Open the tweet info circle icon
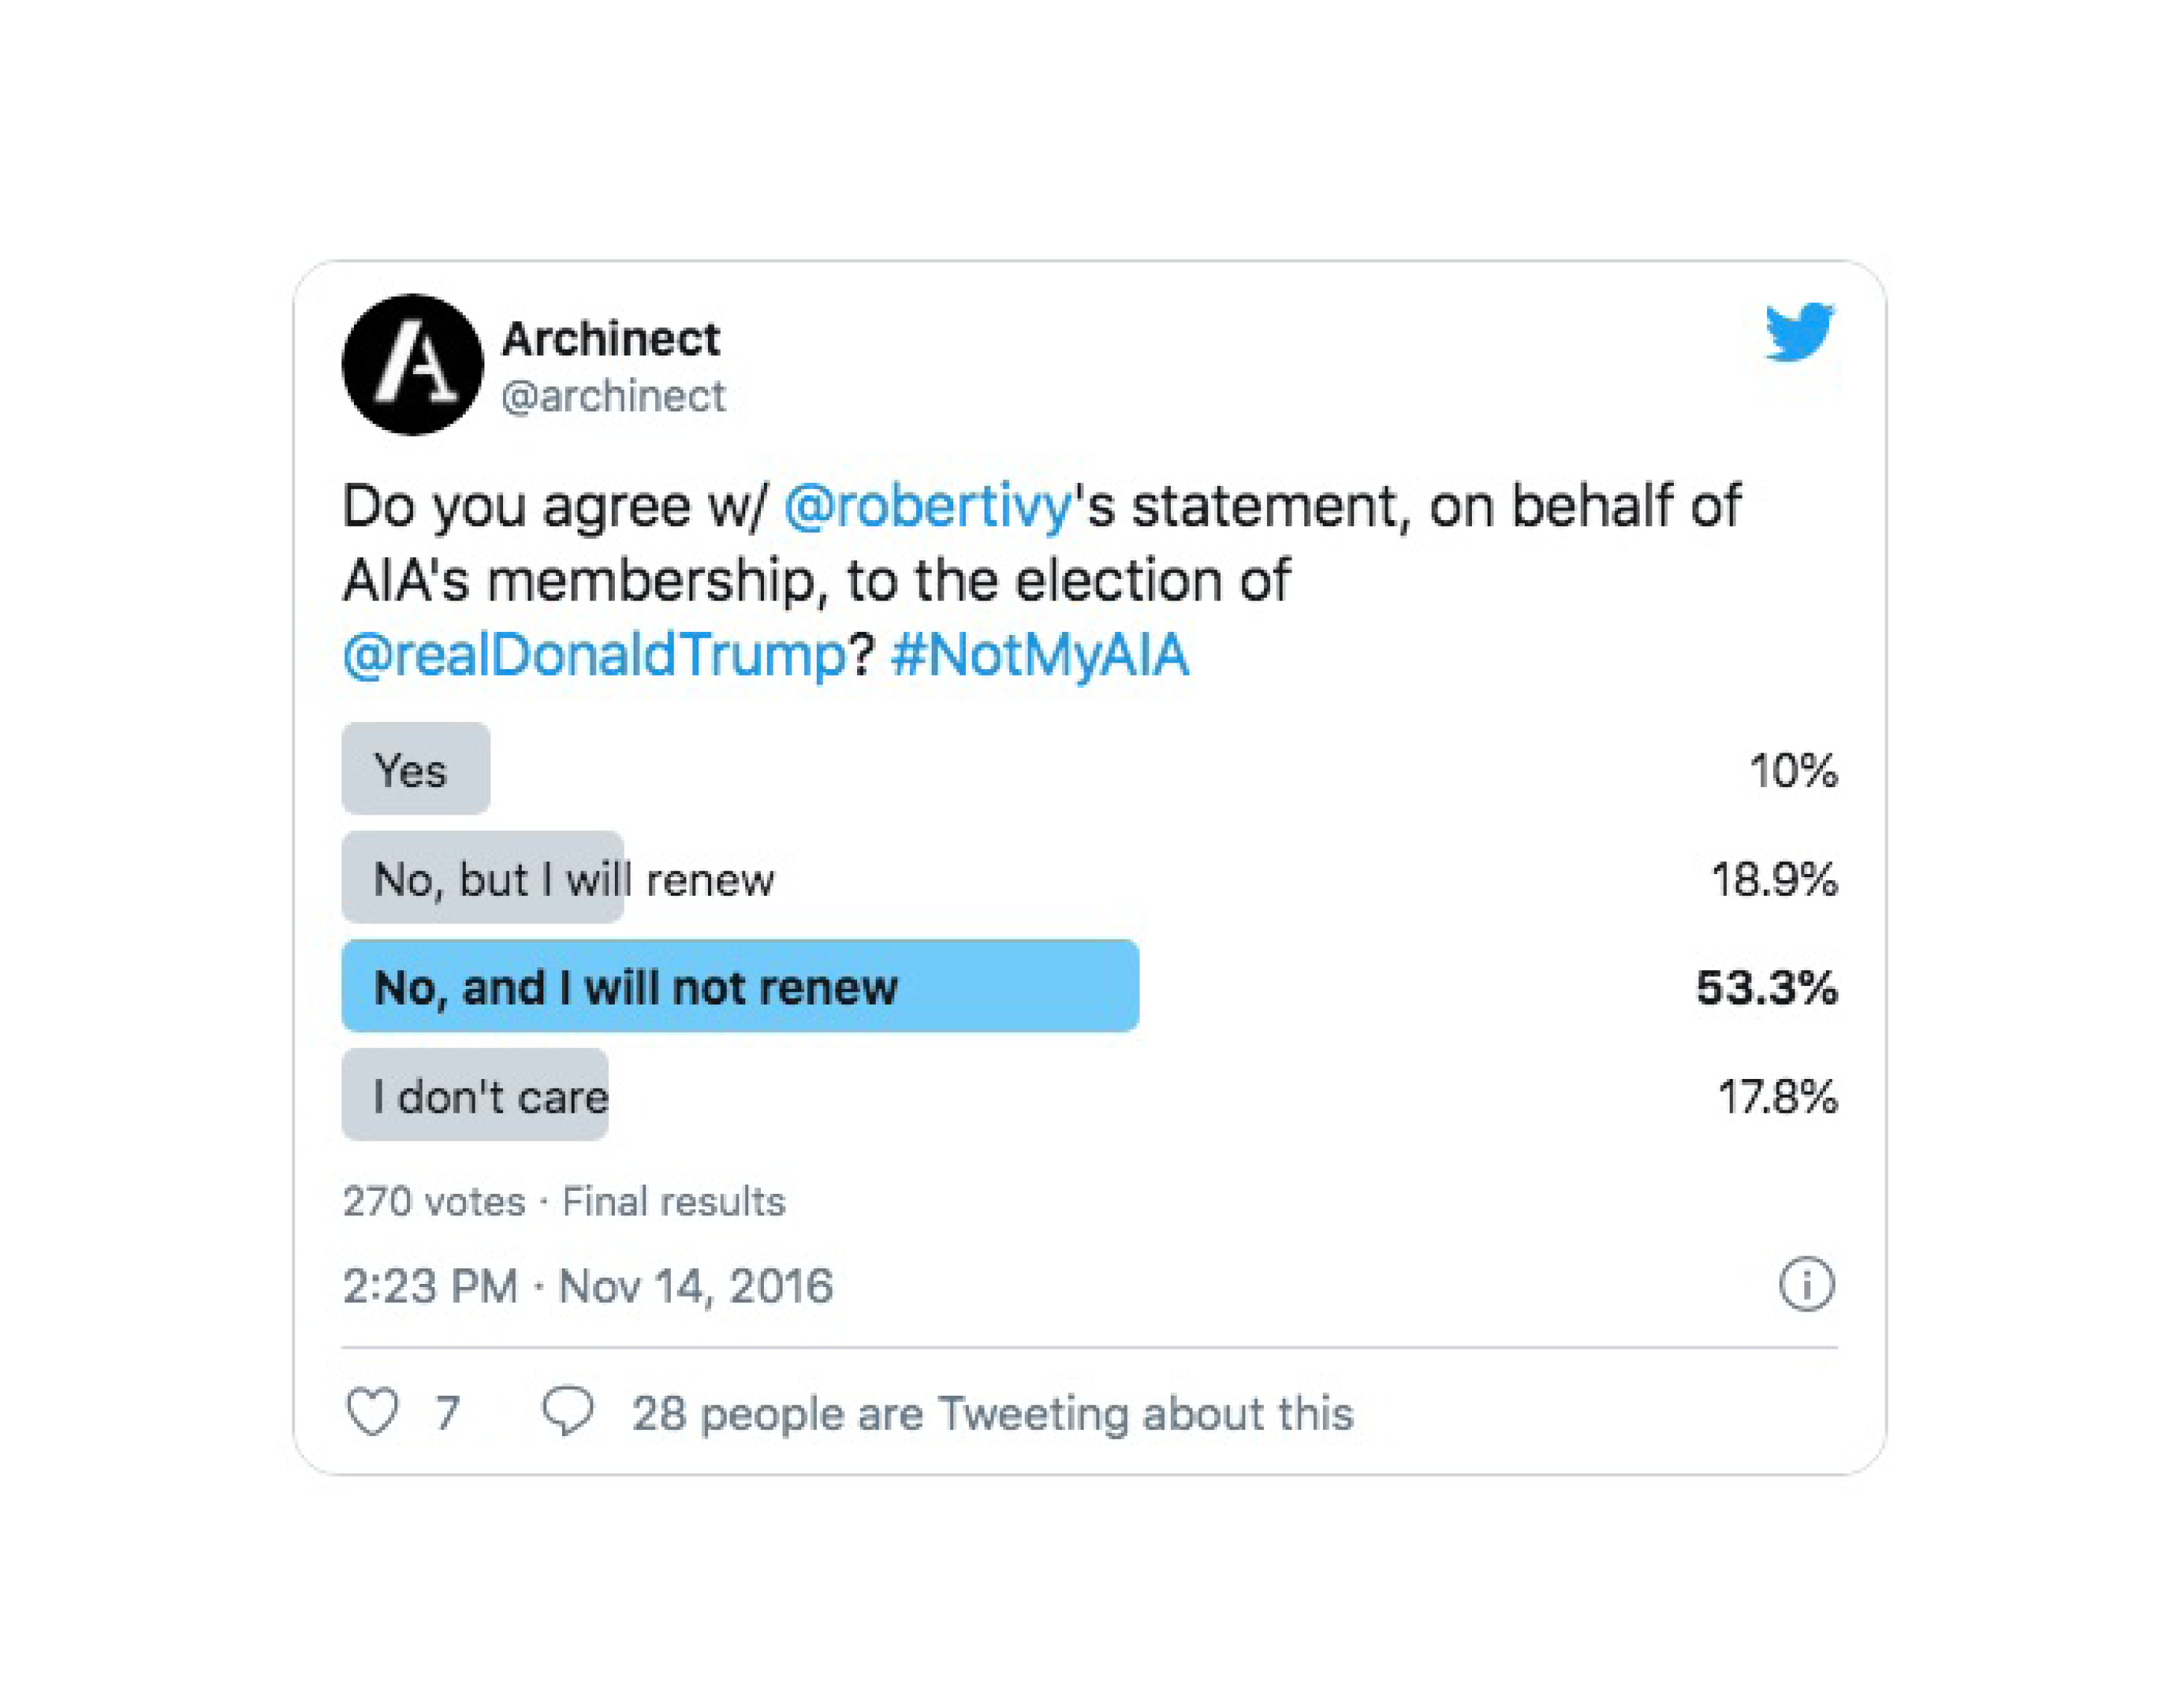2174x1708 pixels. pyautogui.click(x=1806, y=1284)
